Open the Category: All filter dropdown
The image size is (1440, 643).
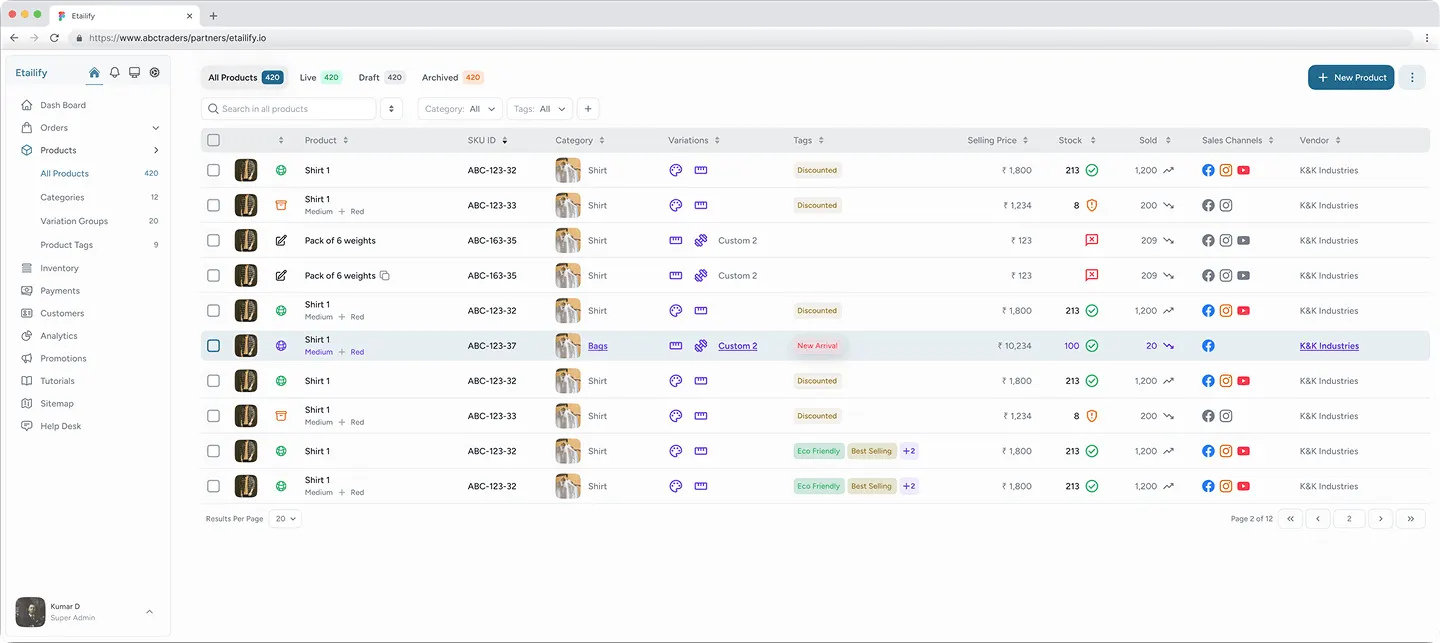pyautogui.click(x=460, y=109)
